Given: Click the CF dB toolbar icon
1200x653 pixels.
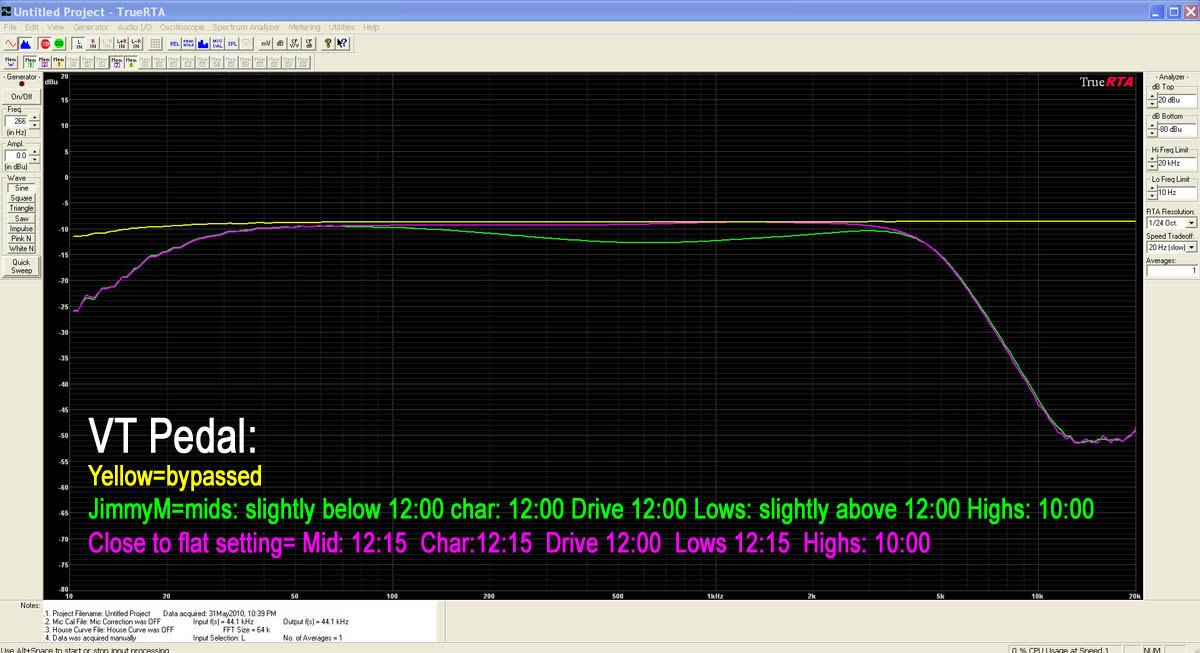Looking at the screenshot, I should (308, 44).
